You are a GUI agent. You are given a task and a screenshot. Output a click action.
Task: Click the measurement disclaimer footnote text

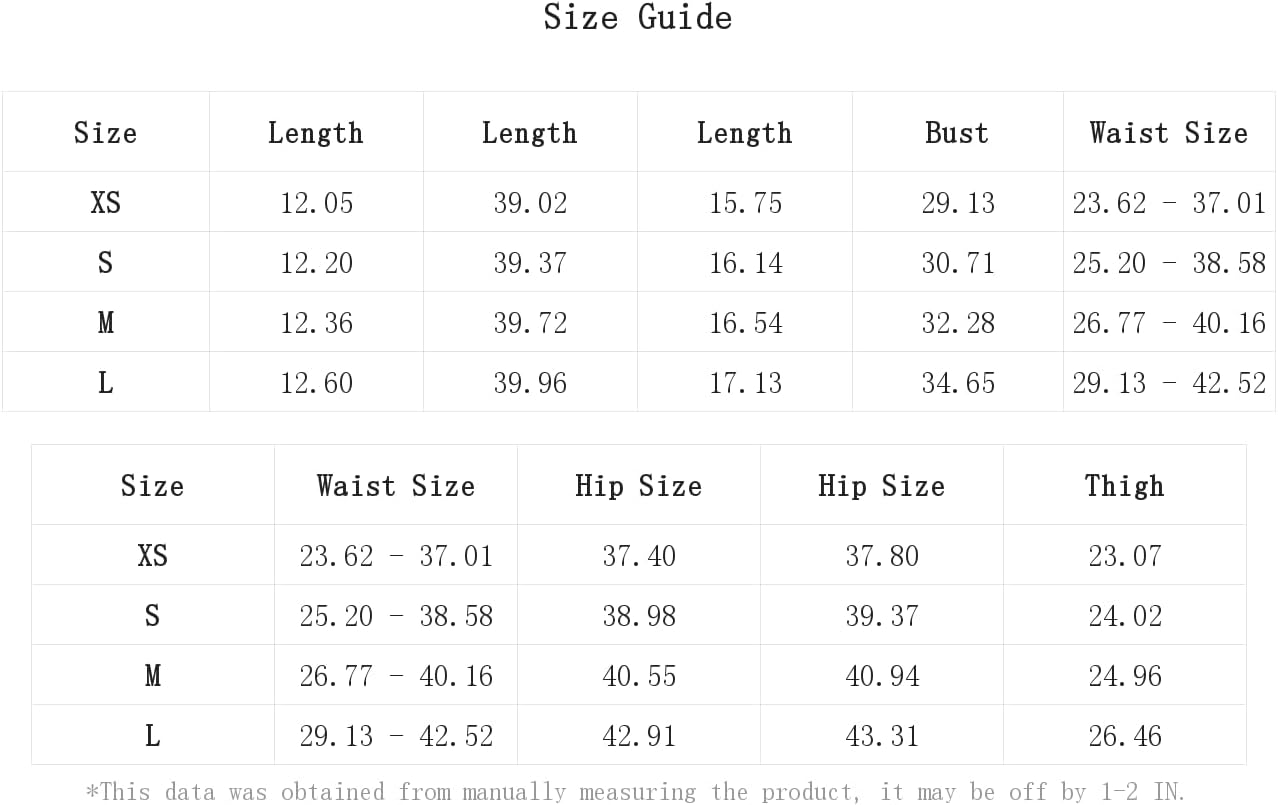coord(636,792)
